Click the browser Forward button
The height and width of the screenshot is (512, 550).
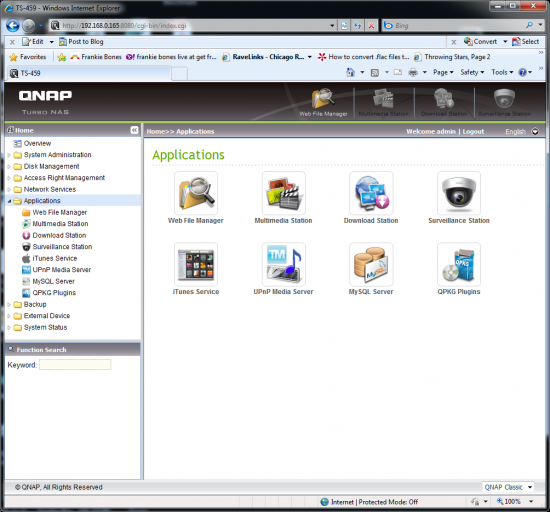coord(29,26)
